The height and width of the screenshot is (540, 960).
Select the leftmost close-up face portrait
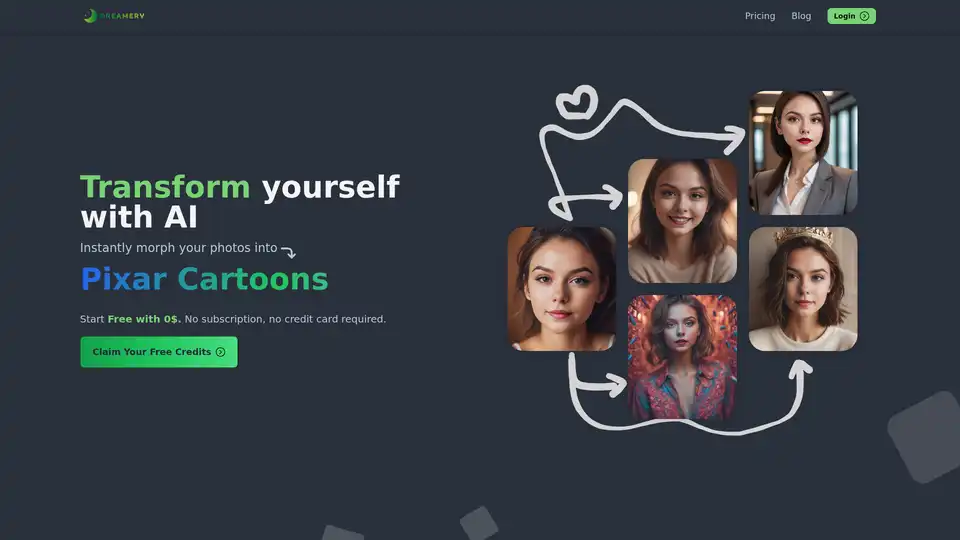click(561, 288)
